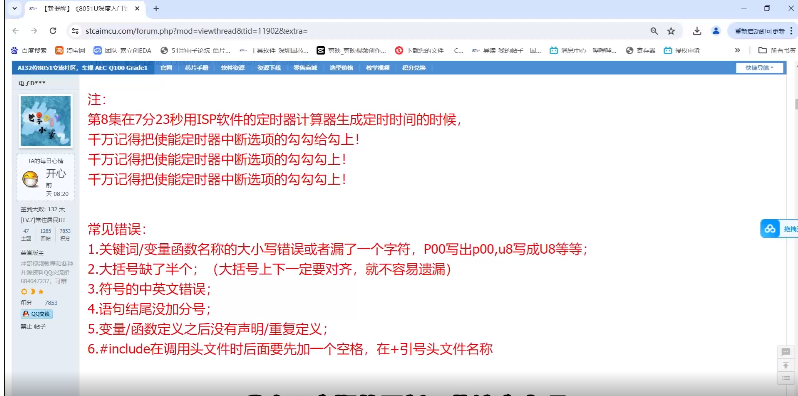The height and width of the screenshot is (396, 798).
Task: Open the first teal bilibili-icon bookmark
Action: pos(583,50)
